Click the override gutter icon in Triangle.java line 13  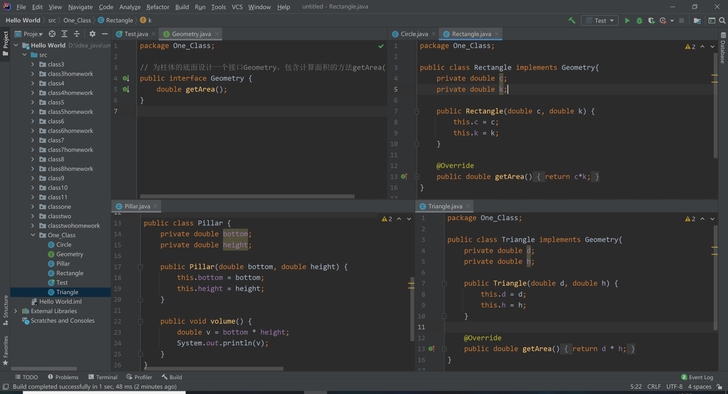pyautogui.click(x=431, y=349)
